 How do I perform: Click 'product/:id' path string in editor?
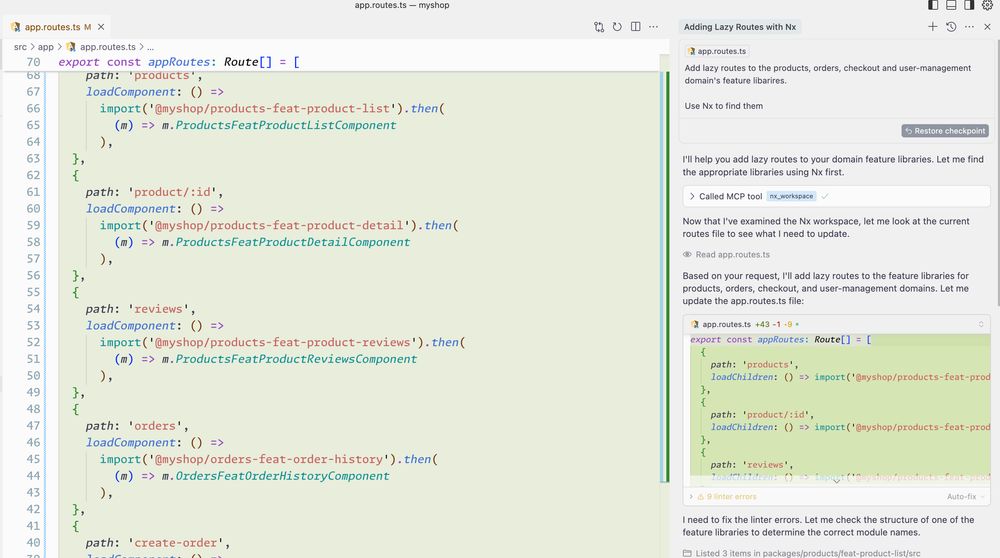click(x=172, y=192)
